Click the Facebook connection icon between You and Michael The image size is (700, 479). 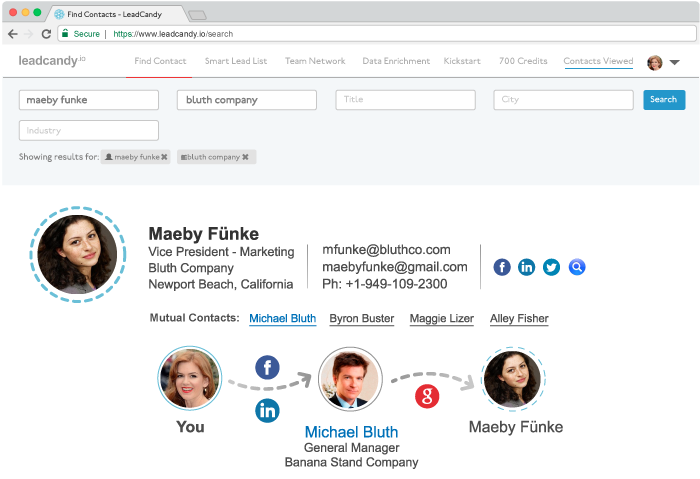click(267, 367)
